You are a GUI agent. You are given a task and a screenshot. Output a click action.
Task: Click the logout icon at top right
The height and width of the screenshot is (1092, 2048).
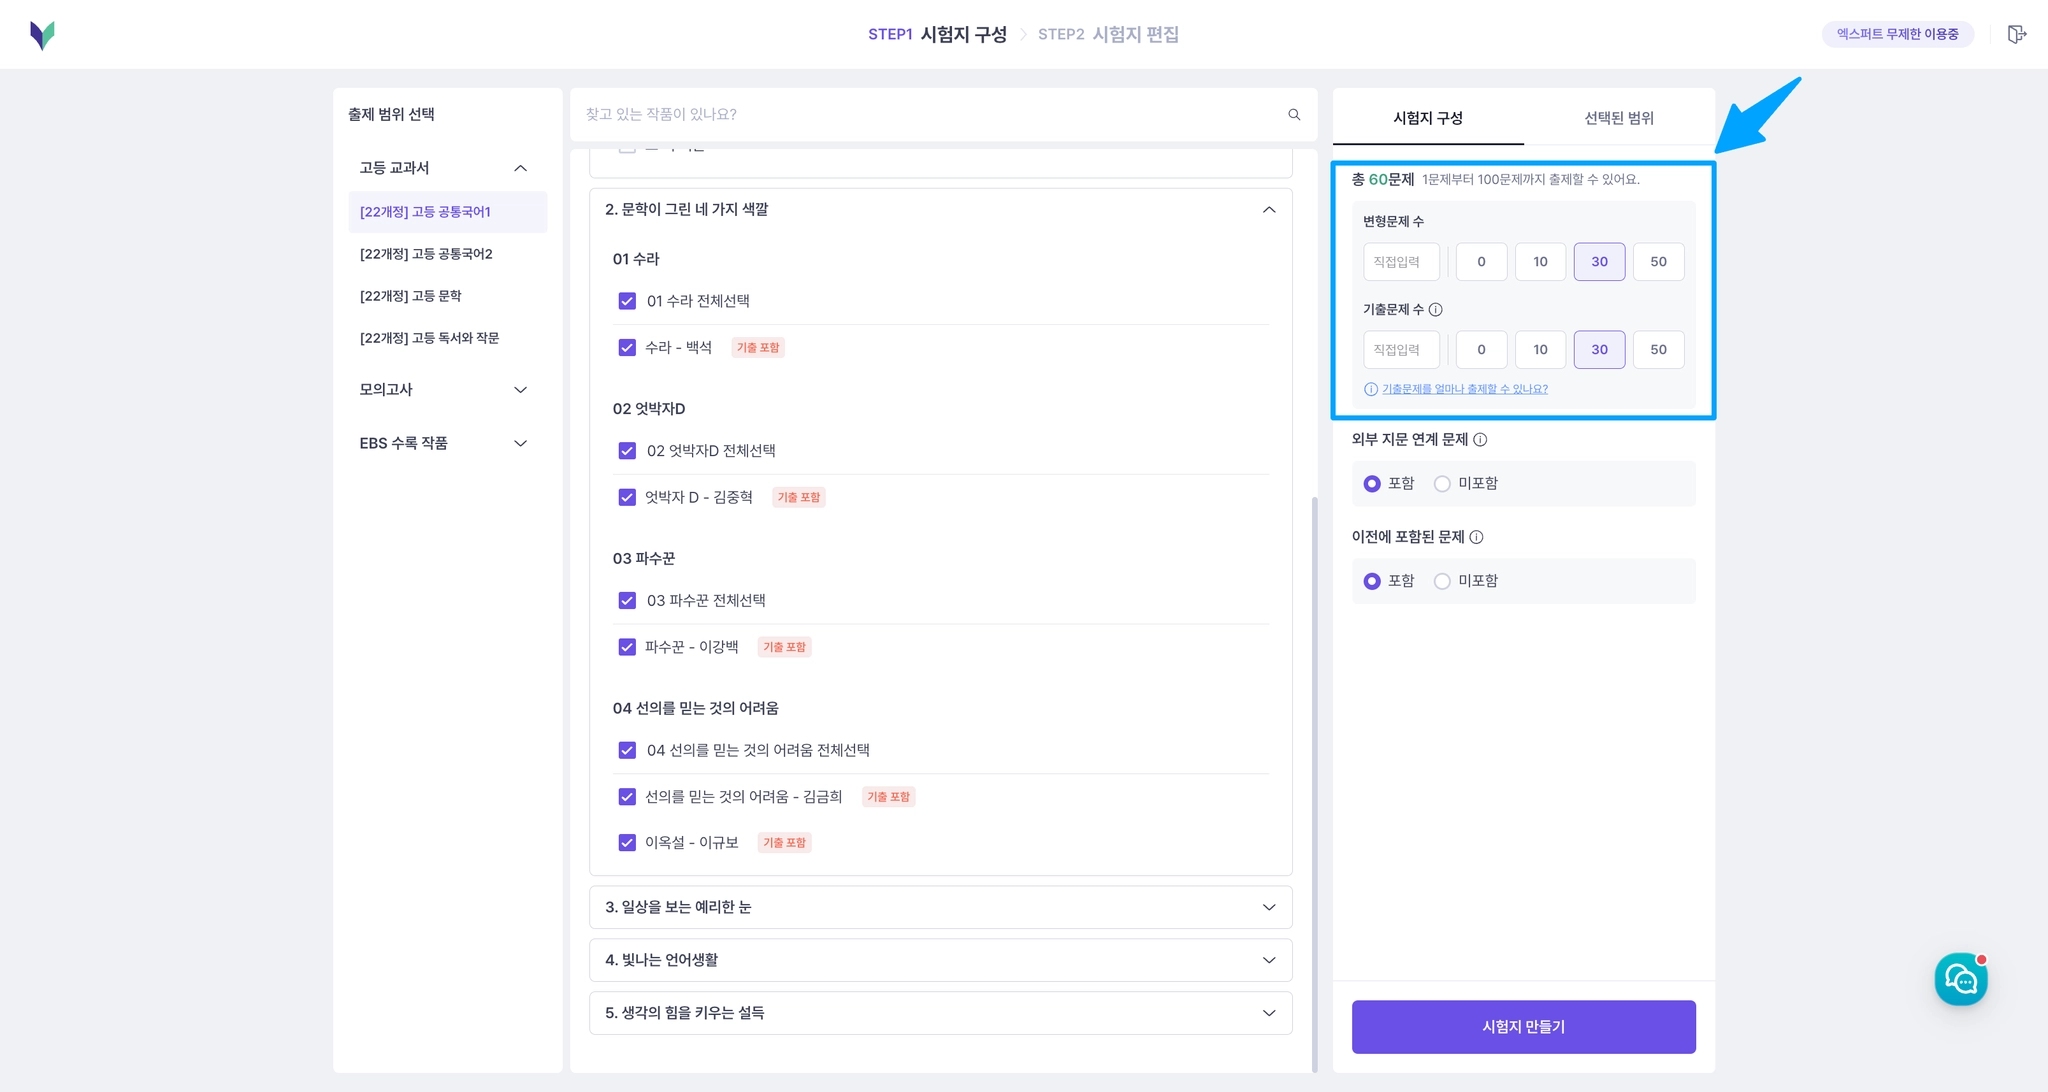2016,35
